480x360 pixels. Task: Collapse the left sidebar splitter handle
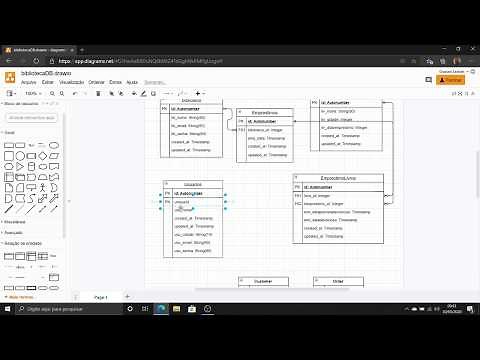click(69, 201)
